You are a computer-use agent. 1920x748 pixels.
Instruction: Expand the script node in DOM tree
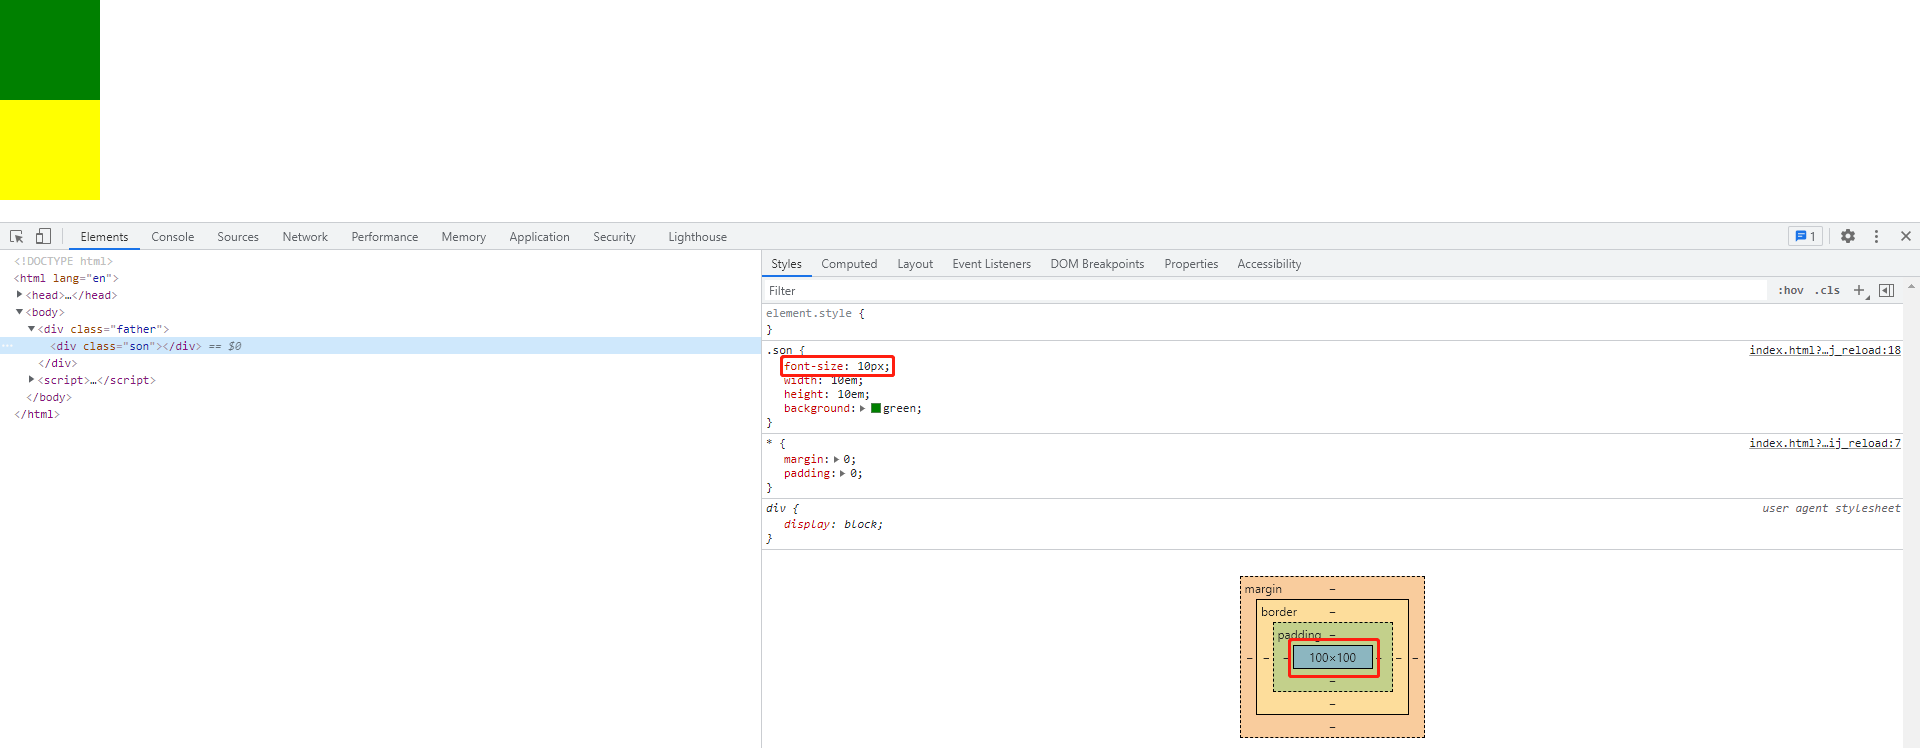point(32,380)
